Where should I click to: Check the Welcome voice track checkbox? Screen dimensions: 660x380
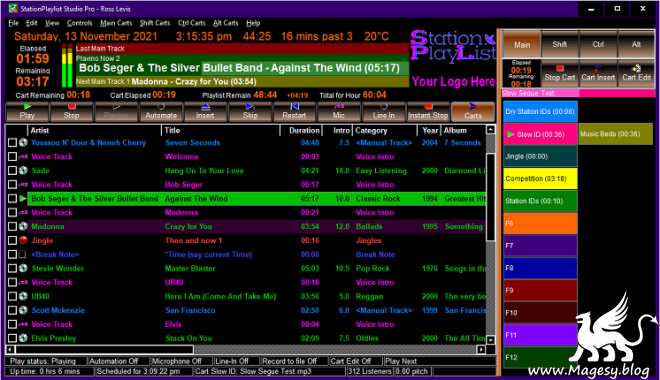pos(12,157)
